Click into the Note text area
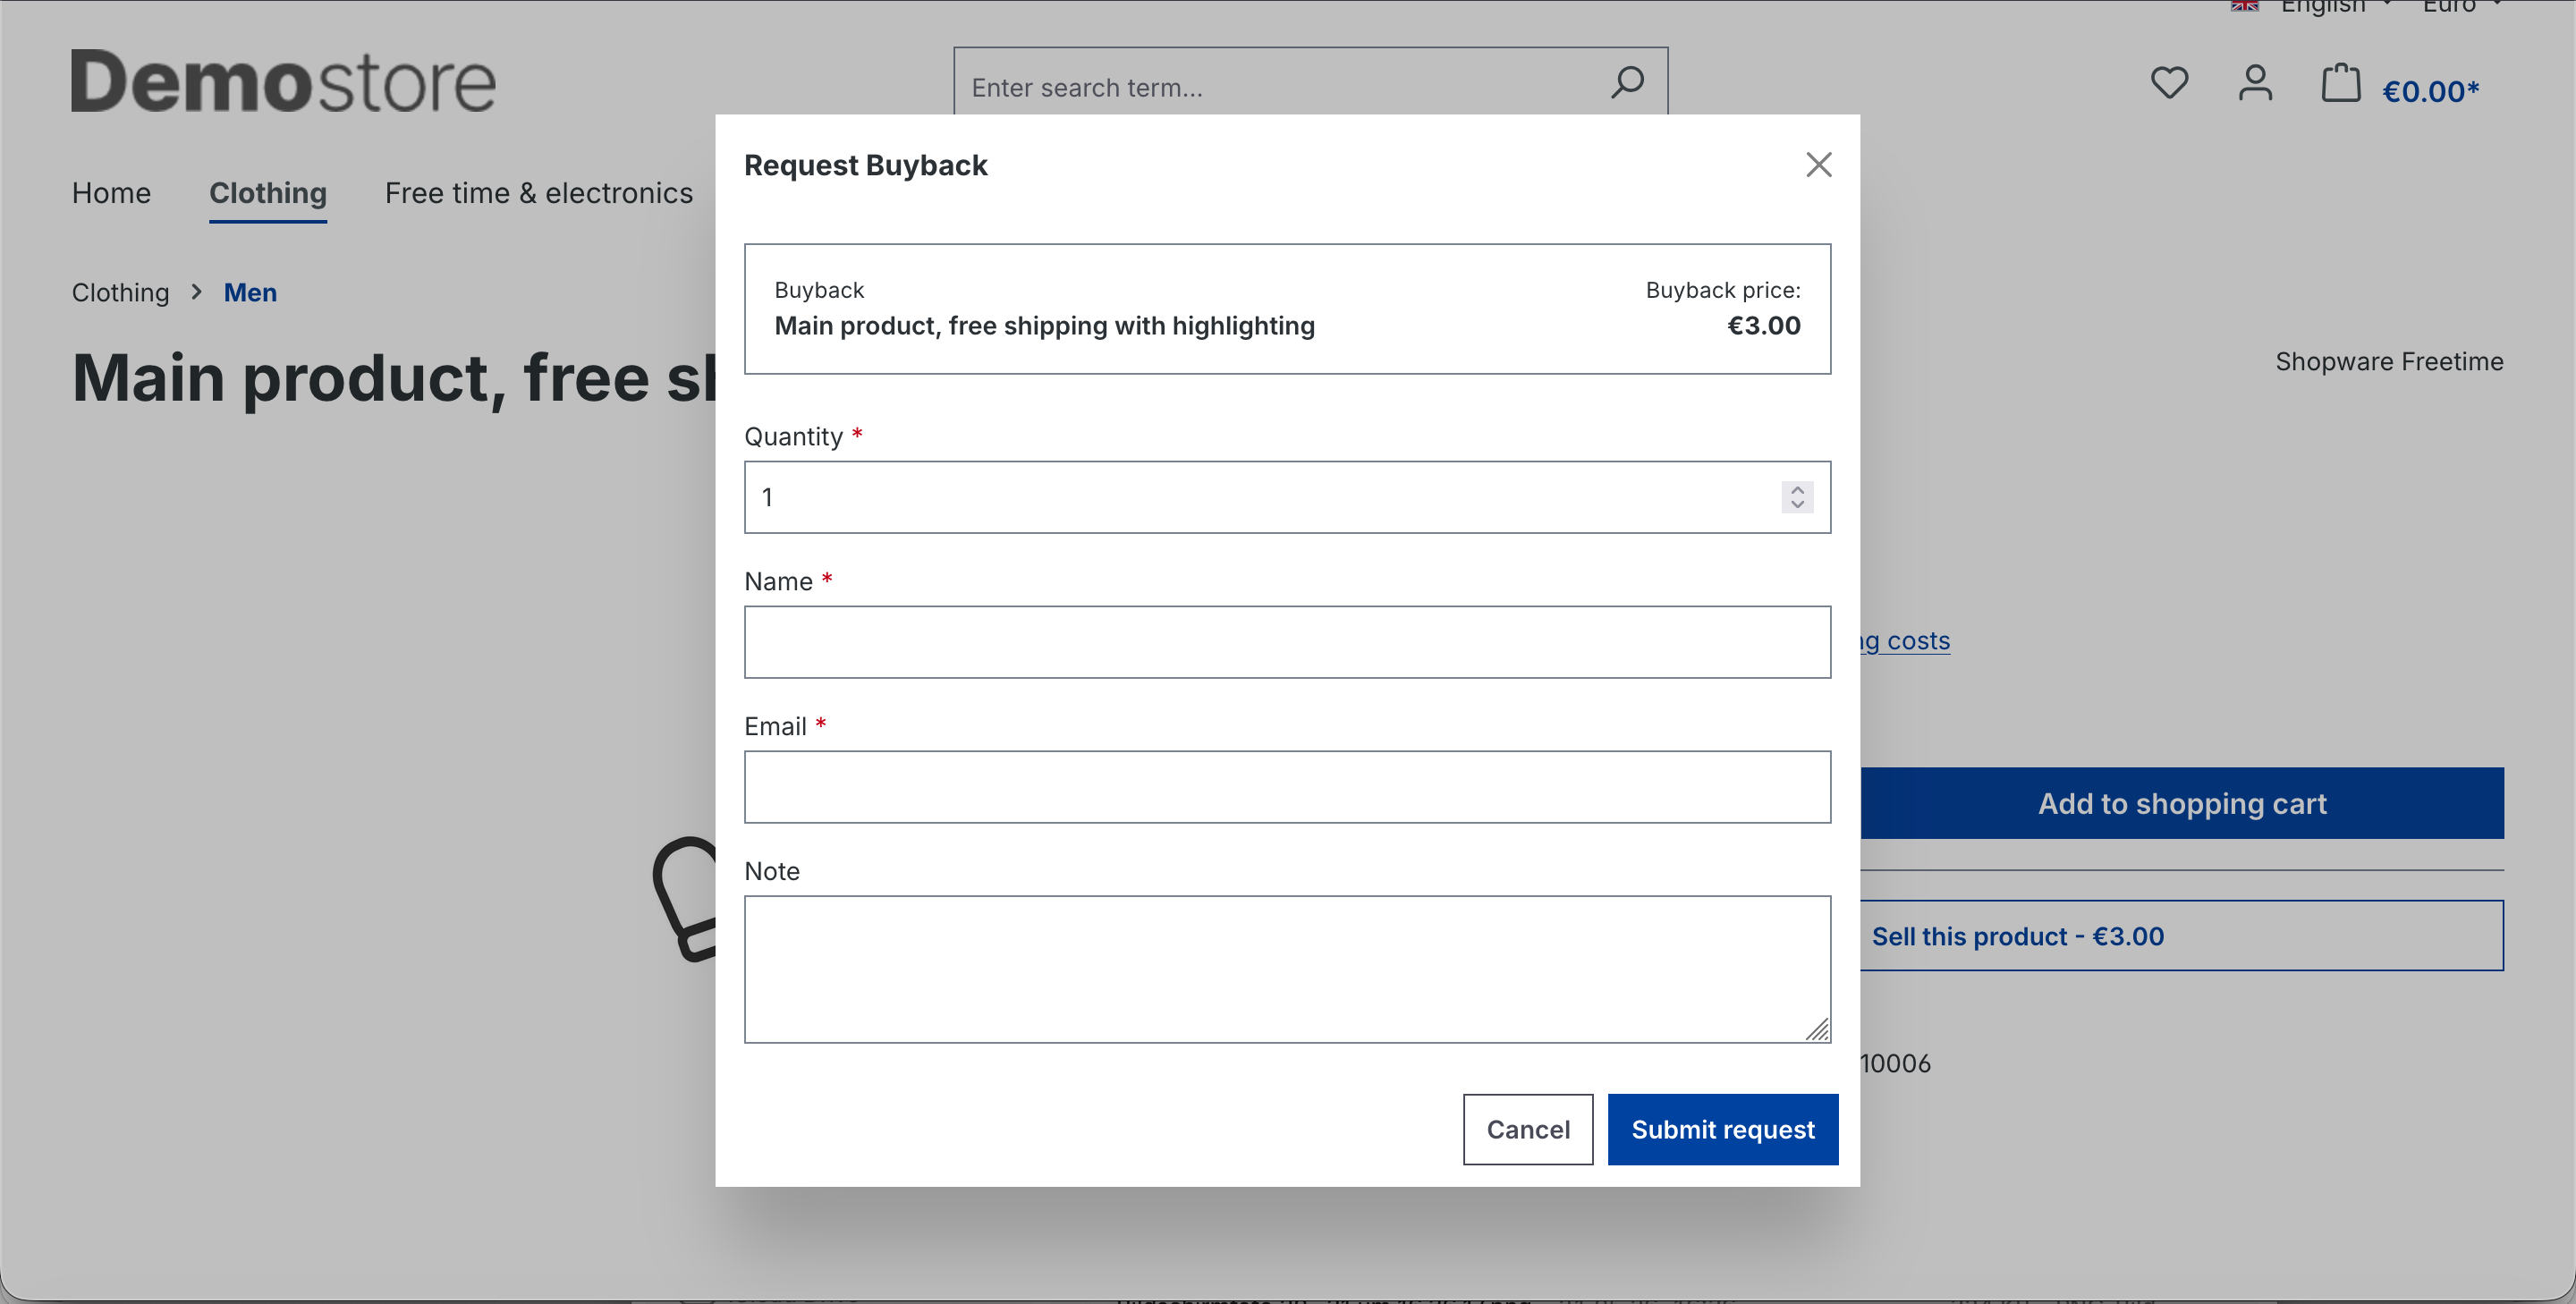The image size is (2576, 1304). pyautogui.click(x=1287, y=969)
